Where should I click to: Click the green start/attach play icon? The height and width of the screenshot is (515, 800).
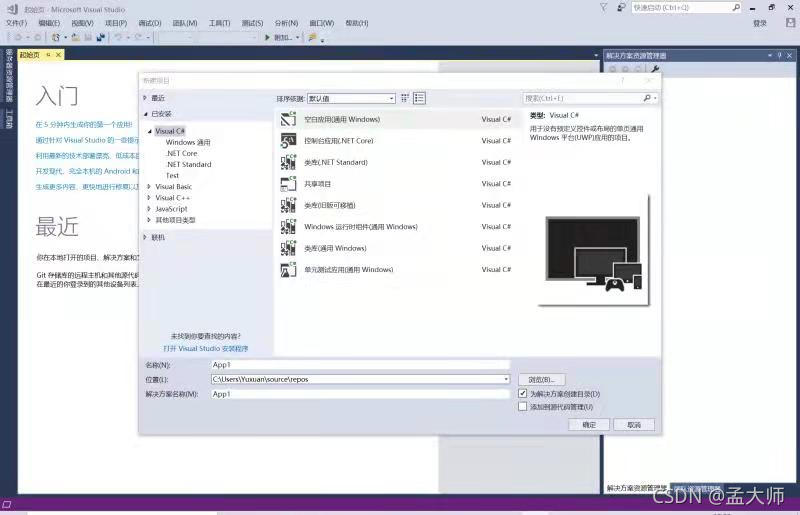pyautogui.click(x=267, y=37)
